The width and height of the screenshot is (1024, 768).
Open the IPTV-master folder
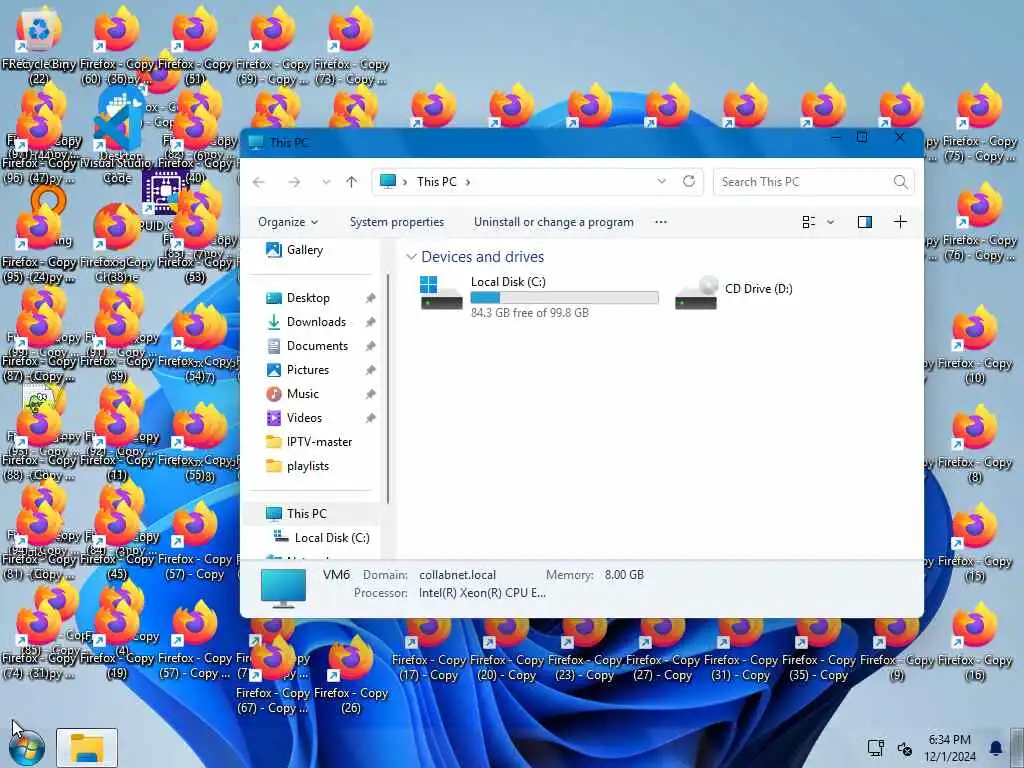point(319,442)
